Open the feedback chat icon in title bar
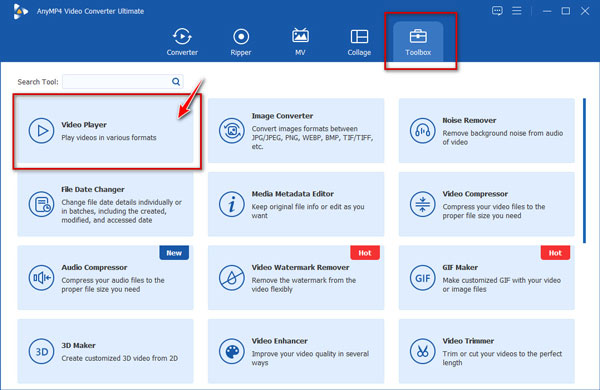This screenshot has width=600, height=390. [x=497, y=11]
